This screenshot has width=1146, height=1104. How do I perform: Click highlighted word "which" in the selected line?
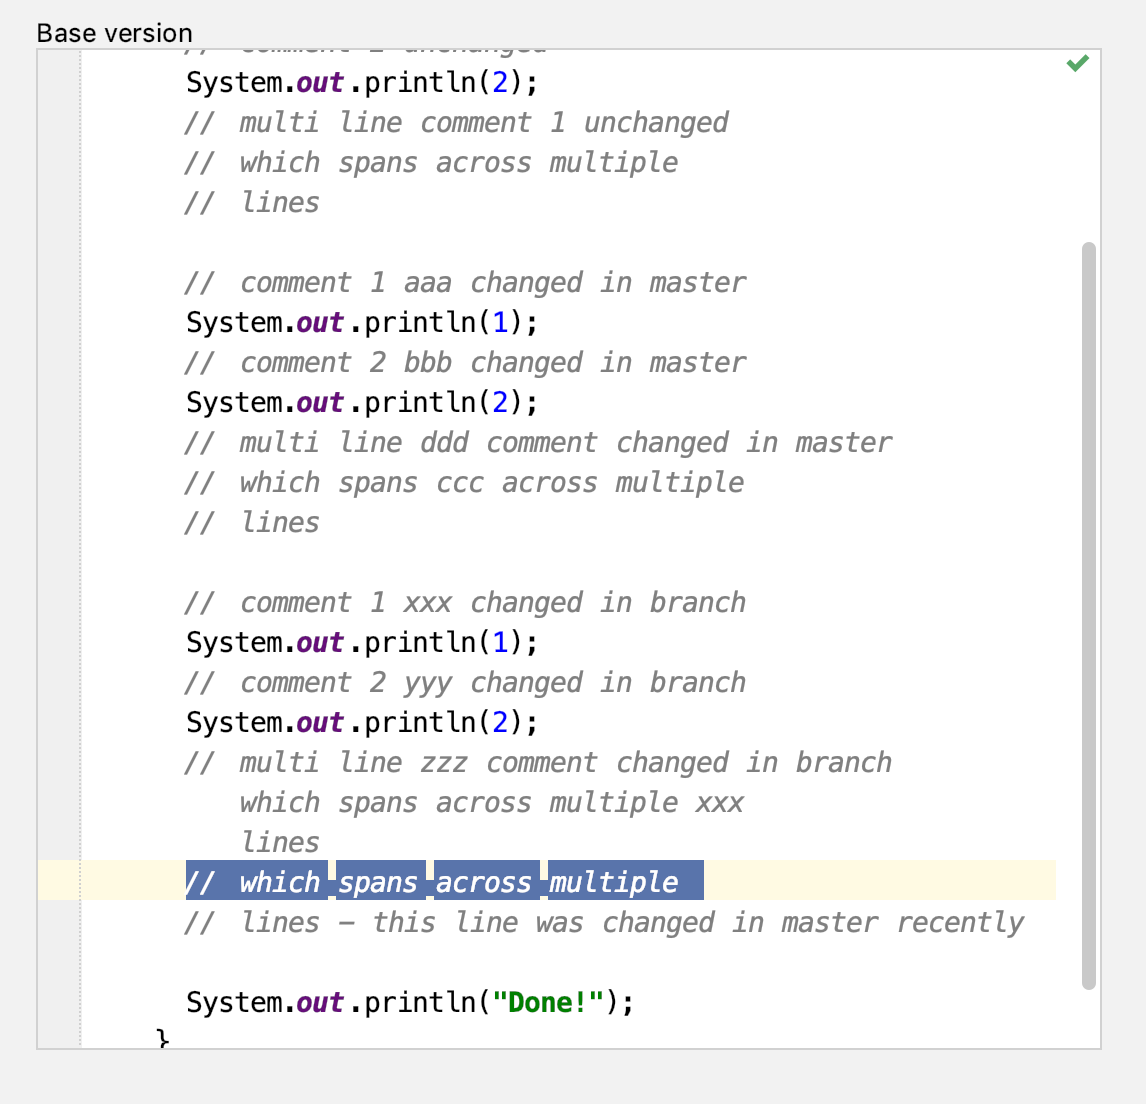tap(280, 883)
